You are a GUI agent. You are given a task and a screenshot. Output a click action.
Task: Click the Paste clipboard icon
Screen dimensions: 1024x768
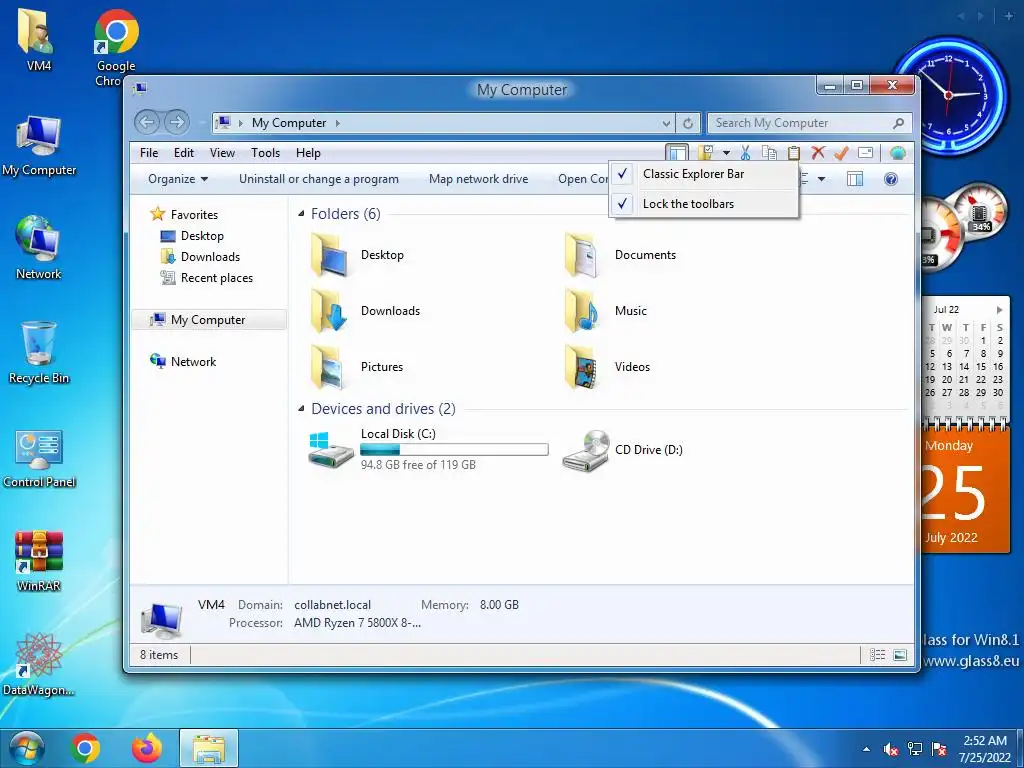[793, 153]
